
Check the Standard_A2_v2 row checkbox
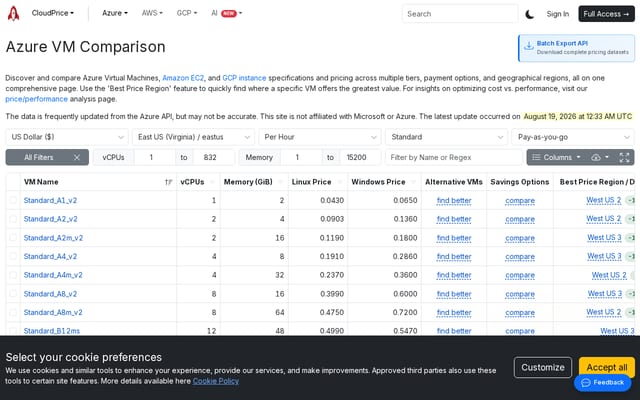point(13,219)
